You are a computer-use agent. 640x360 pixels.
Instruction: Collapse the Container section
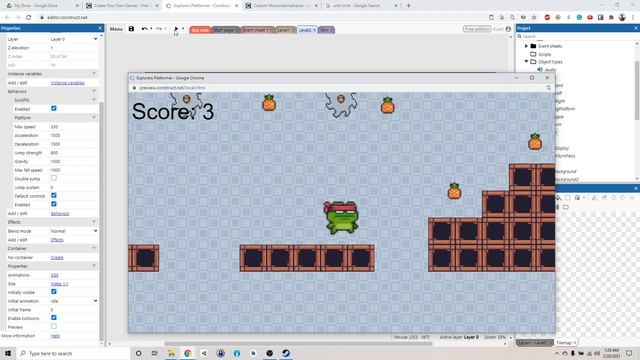tap(94, 248)
